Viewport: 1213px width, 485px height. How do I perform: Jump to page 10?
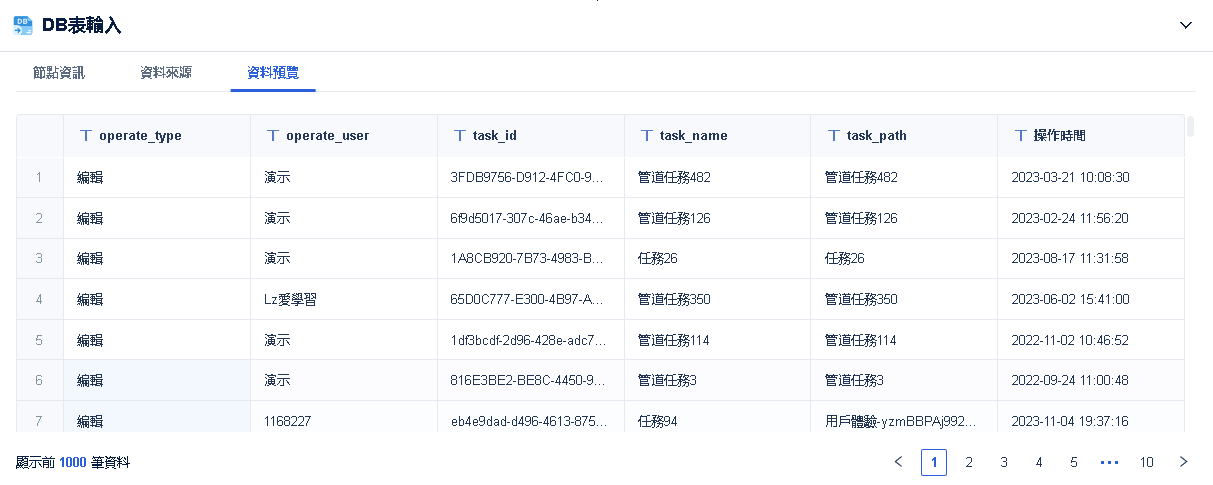pyautogui.click(x=1146, y=462)
